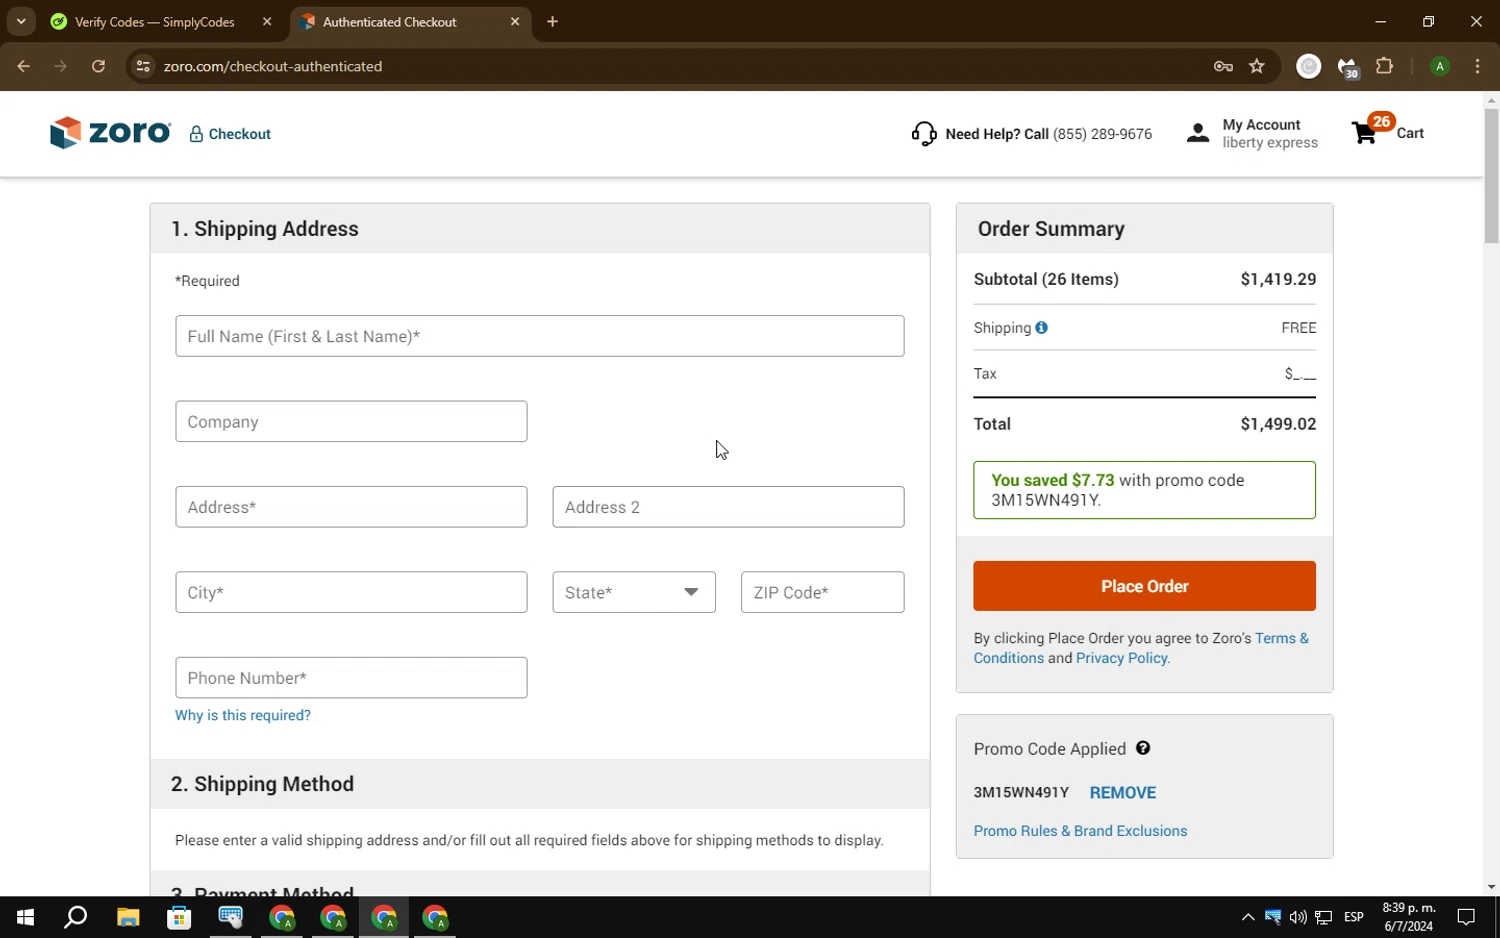Reload the page
This screenshot has width=1500, height=938.
(x=98, y=66)
